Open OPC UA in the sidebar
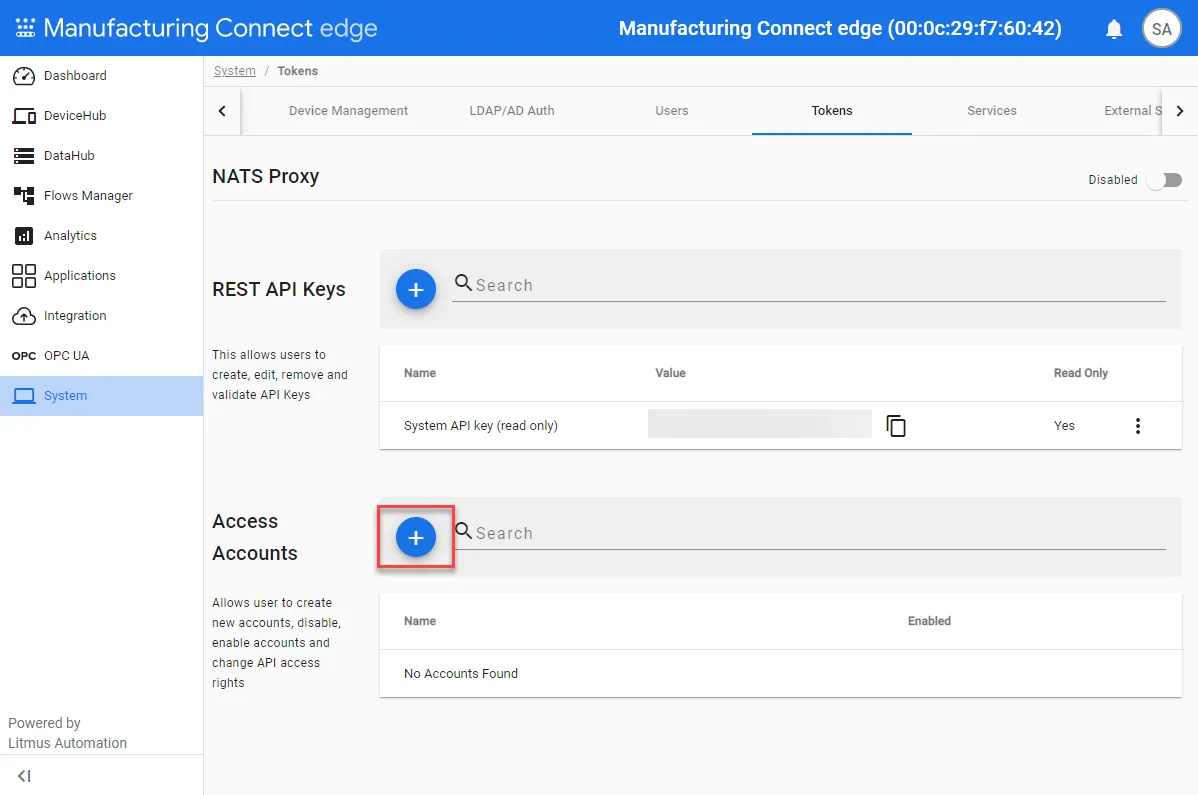Viewport: 1198px width, 795px height. 102,356
